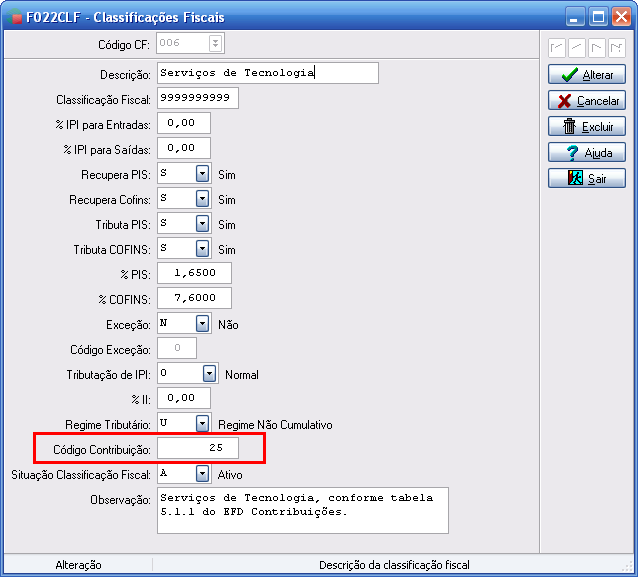Click 'Ativo' text beside situação field
Viewport: 638px width, 577px height.
[x=230, y=475]
